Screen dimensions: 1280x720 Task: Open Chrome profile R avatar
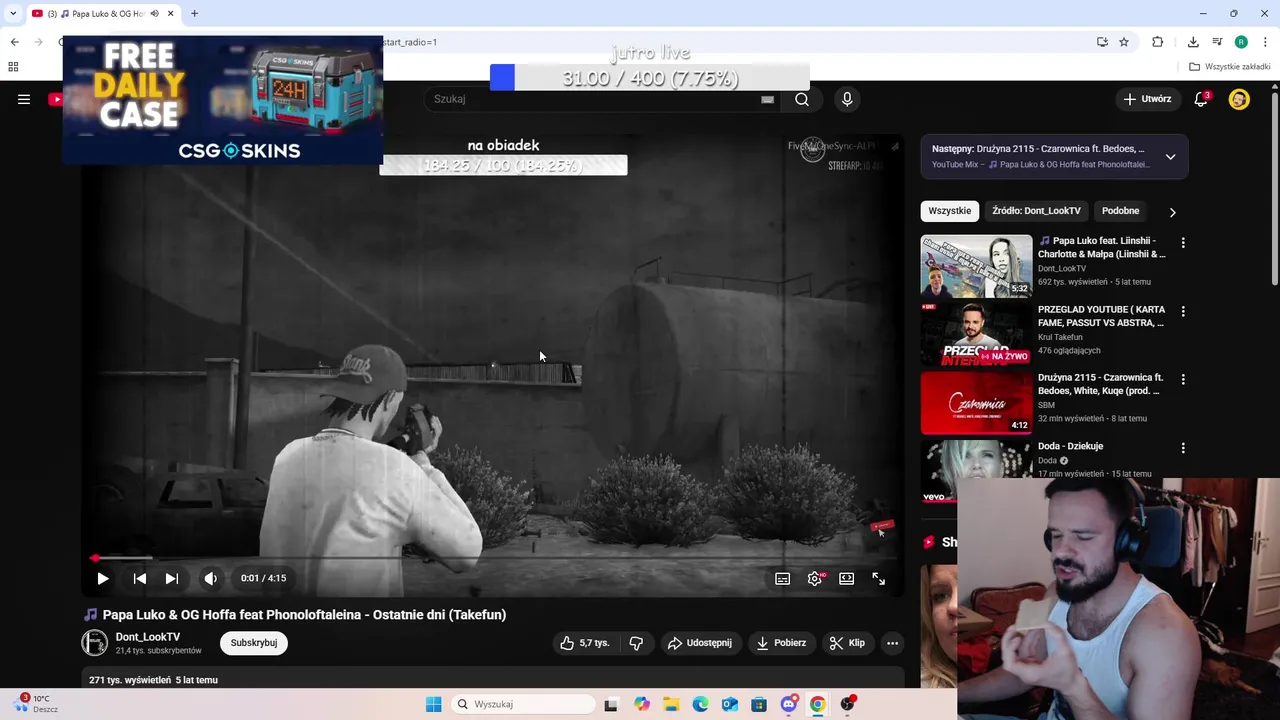coord(1241,42)
